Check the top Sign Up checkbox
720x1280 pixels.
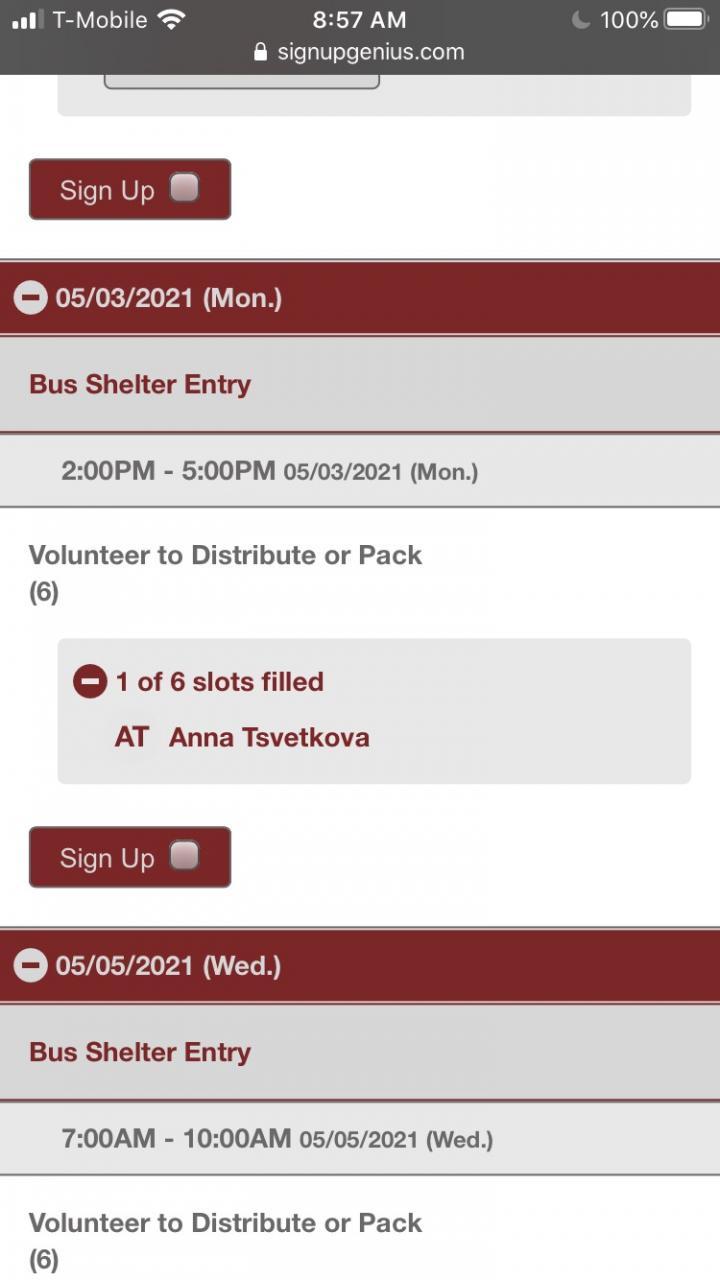coord(184,188)
